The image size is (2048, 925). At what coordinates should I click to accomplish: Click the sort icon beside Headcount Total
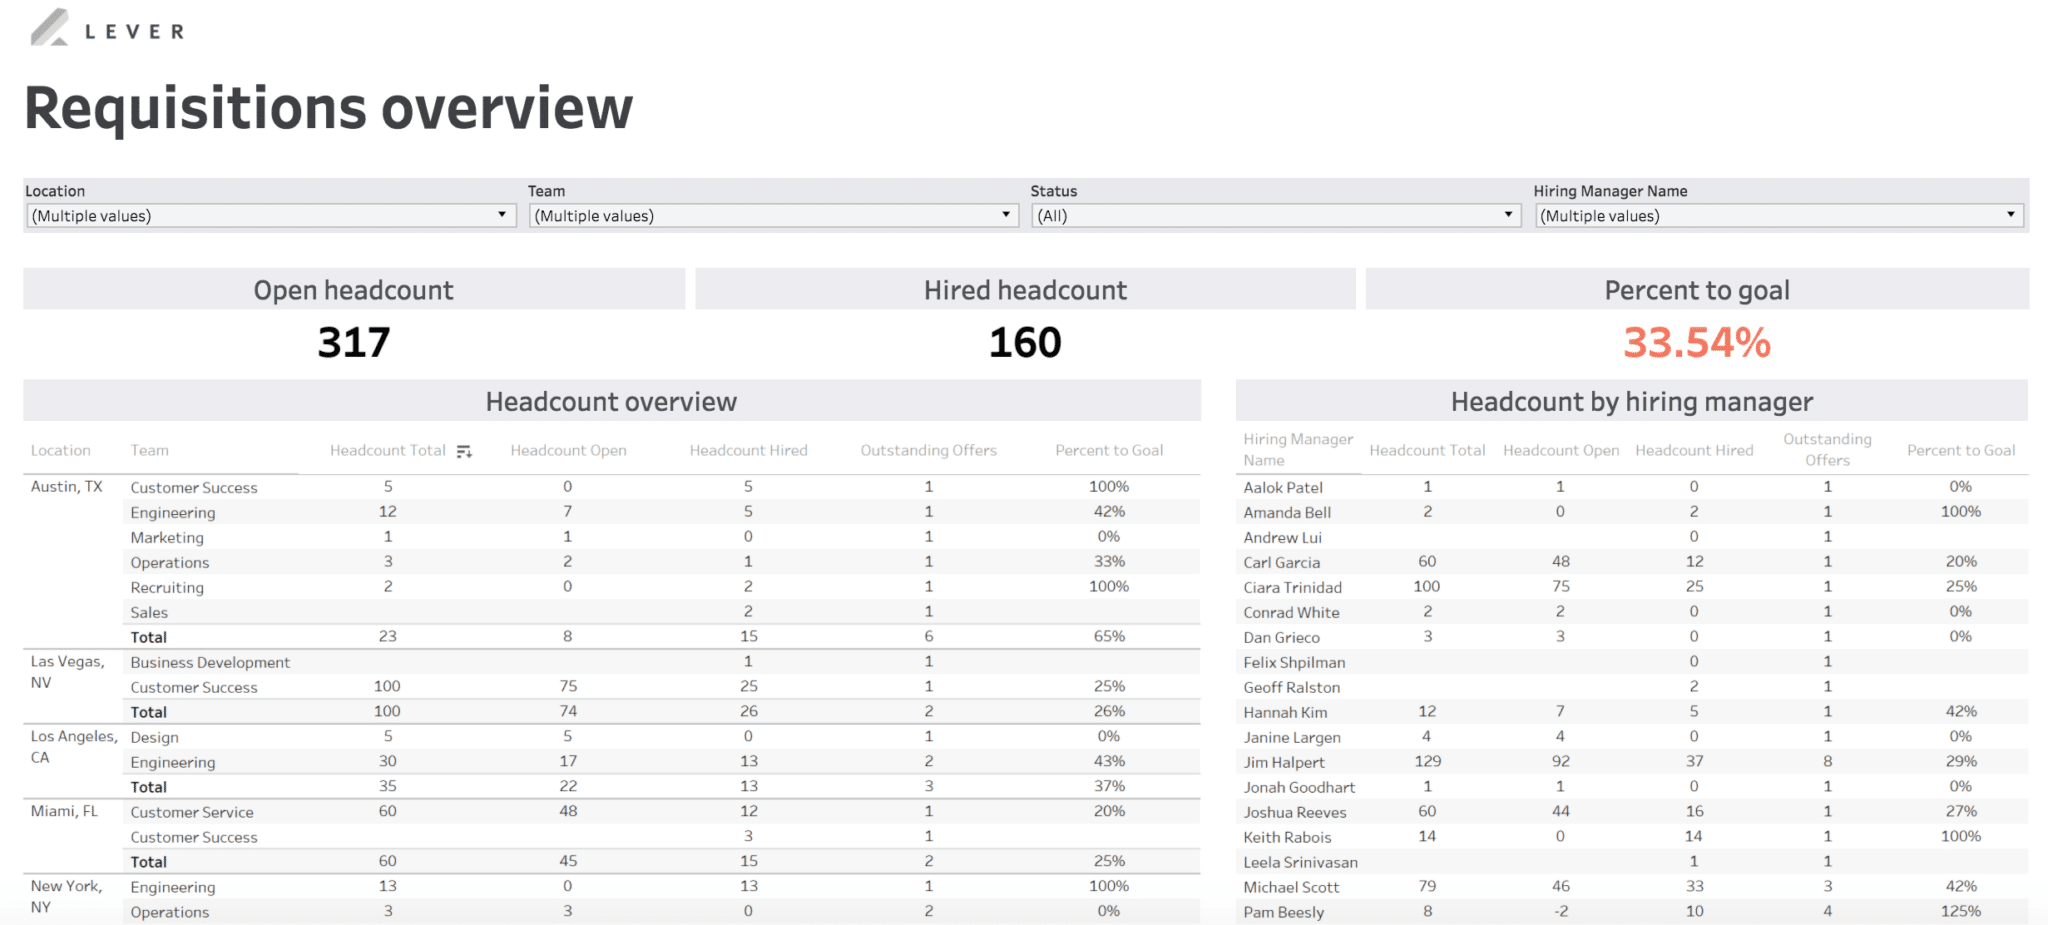coord(464,452)
